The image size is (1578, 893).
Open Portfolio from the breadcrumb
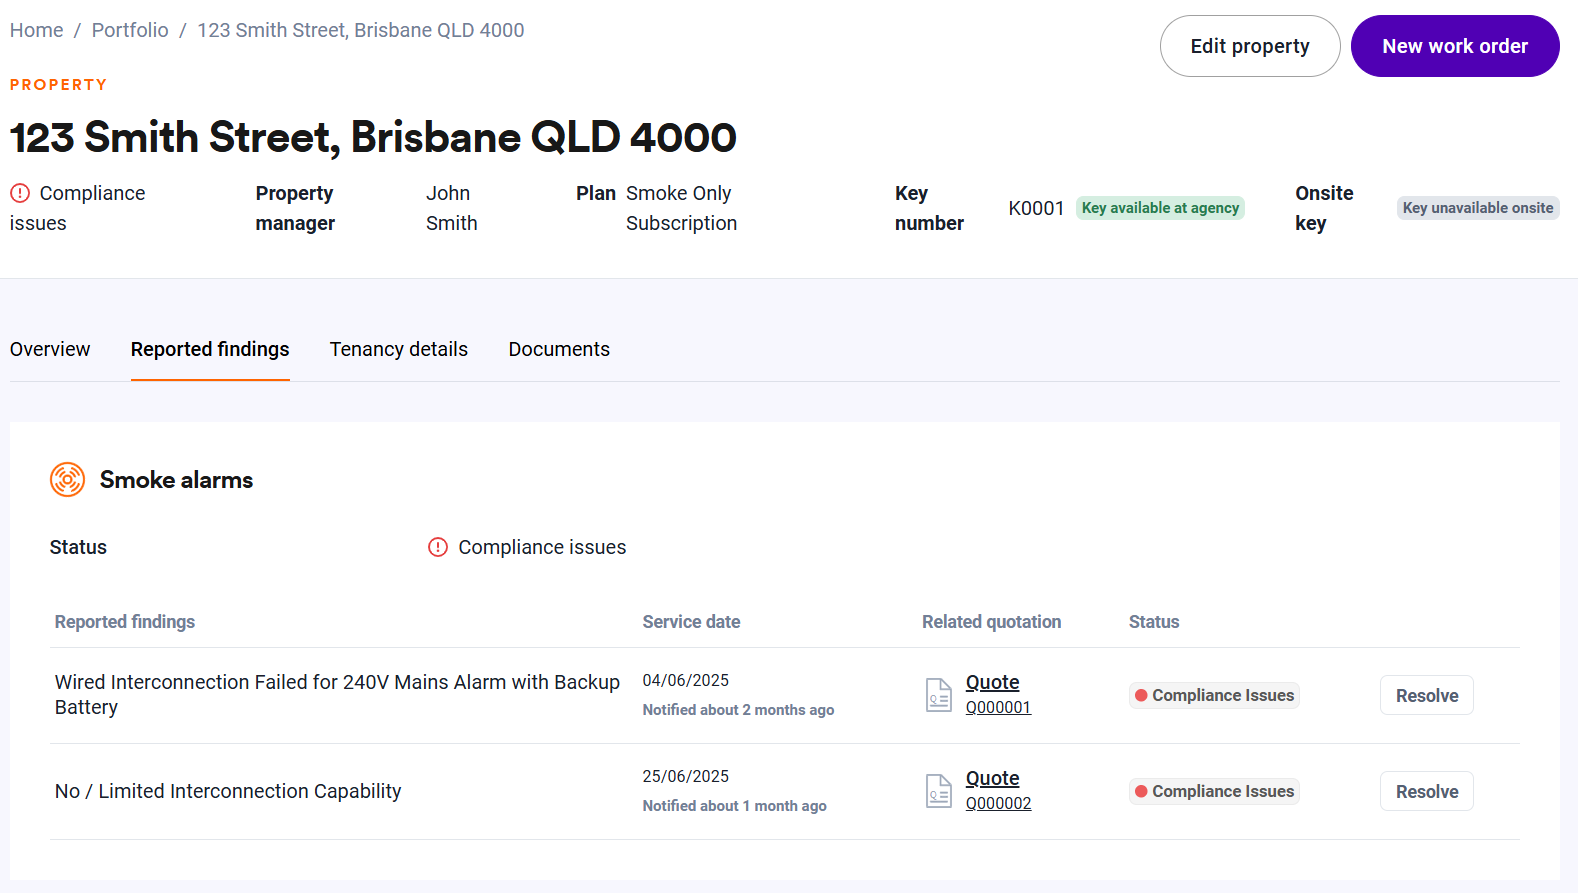(x=130, y=30)
